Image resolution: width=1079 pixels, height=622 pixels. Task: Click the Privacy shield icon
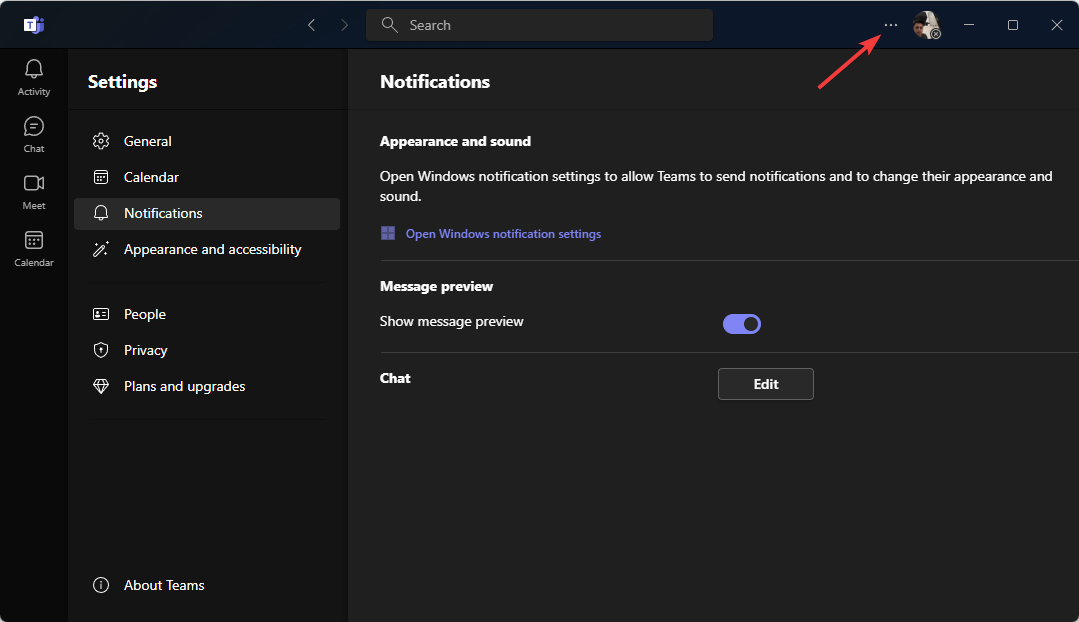tap(101, 350)
